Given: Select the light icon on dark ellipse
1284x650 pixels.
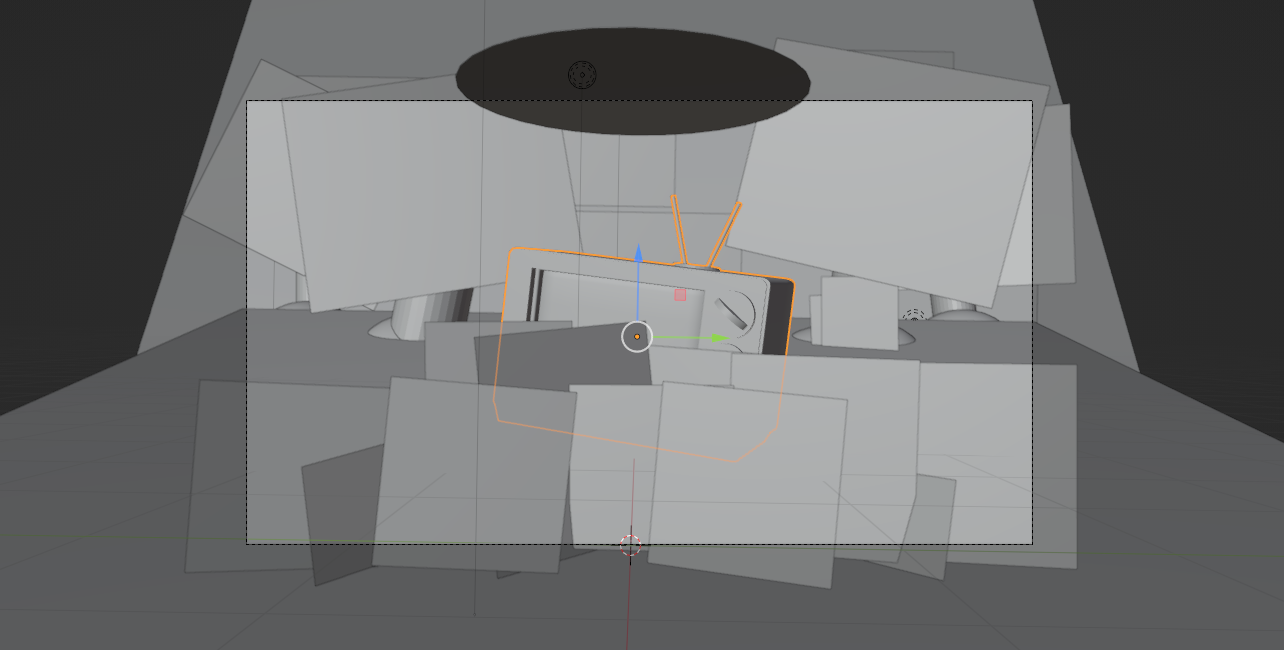Looking at the screenshot, I should pyautogui.click(x=582, y=75).
